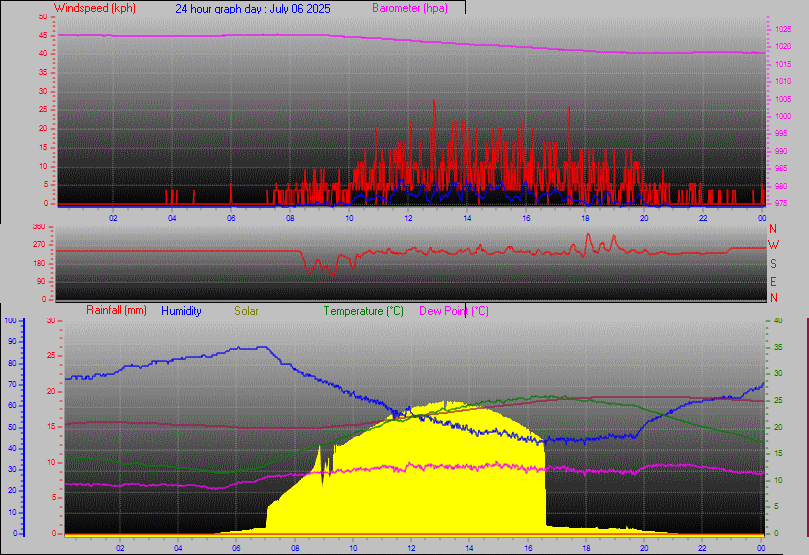809x555 pixels.
Task: Click hour 06 on the bottom graph axis
Action: [x=236, y=548]
